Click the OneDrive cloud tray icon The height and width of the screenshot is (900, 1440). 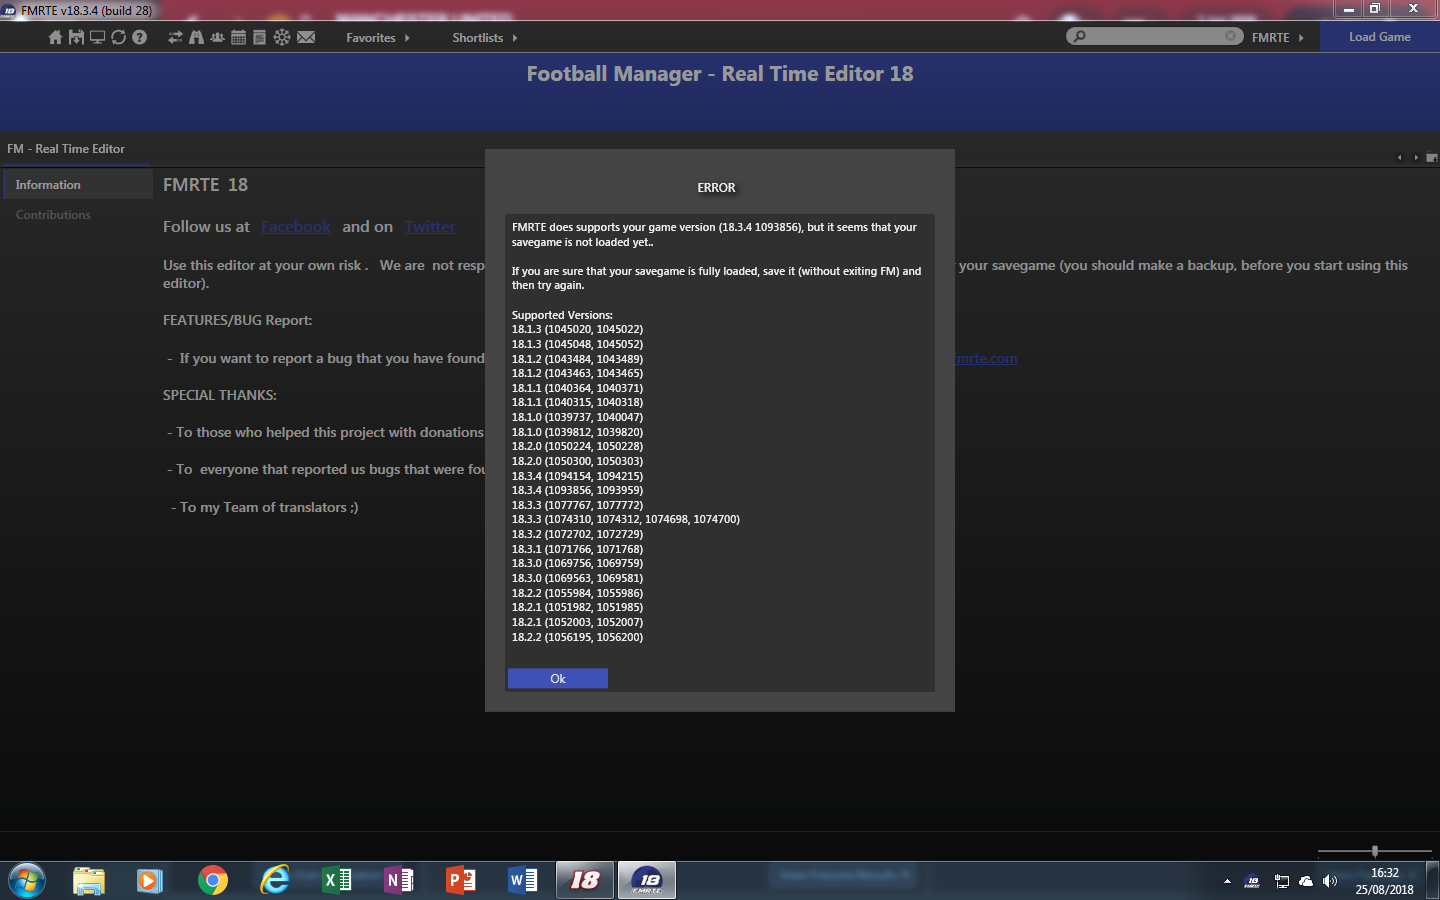pyautogui.click(x=1305, y=881)
